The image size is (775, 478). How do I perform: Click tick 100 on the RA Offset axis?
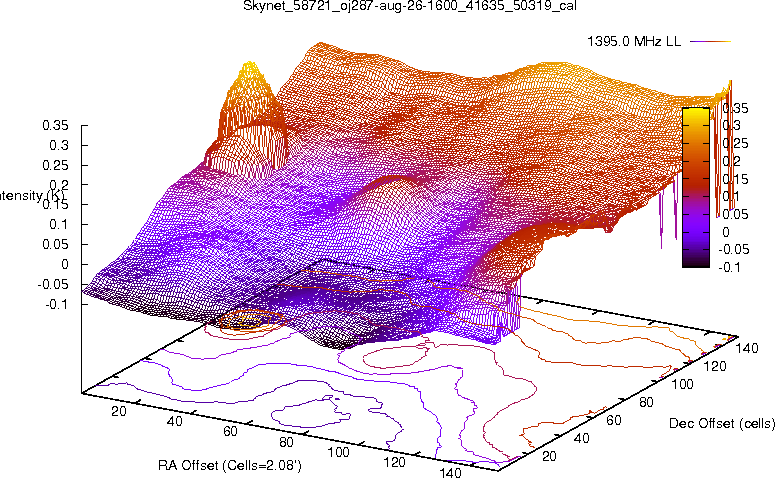pos(339,452)
